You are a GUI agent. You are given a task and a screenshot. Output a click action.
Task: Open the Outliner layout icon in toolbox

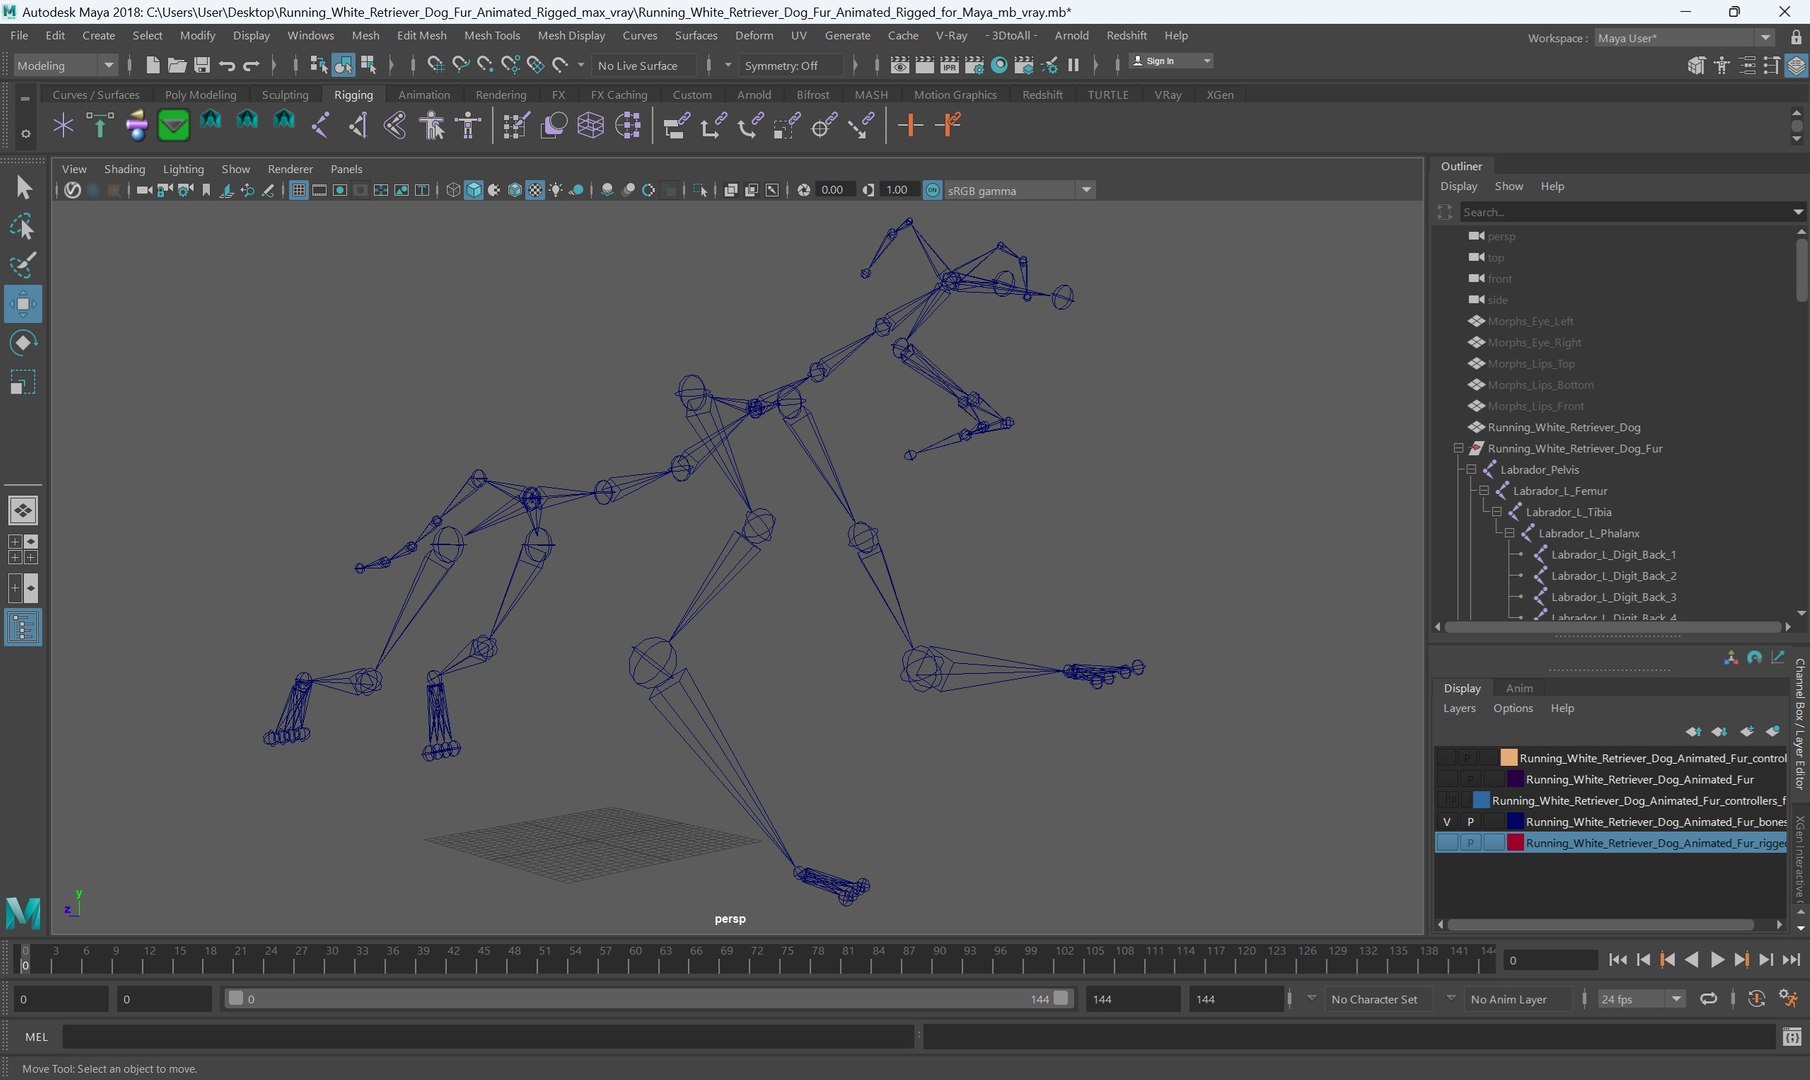(x=22, y=628)
